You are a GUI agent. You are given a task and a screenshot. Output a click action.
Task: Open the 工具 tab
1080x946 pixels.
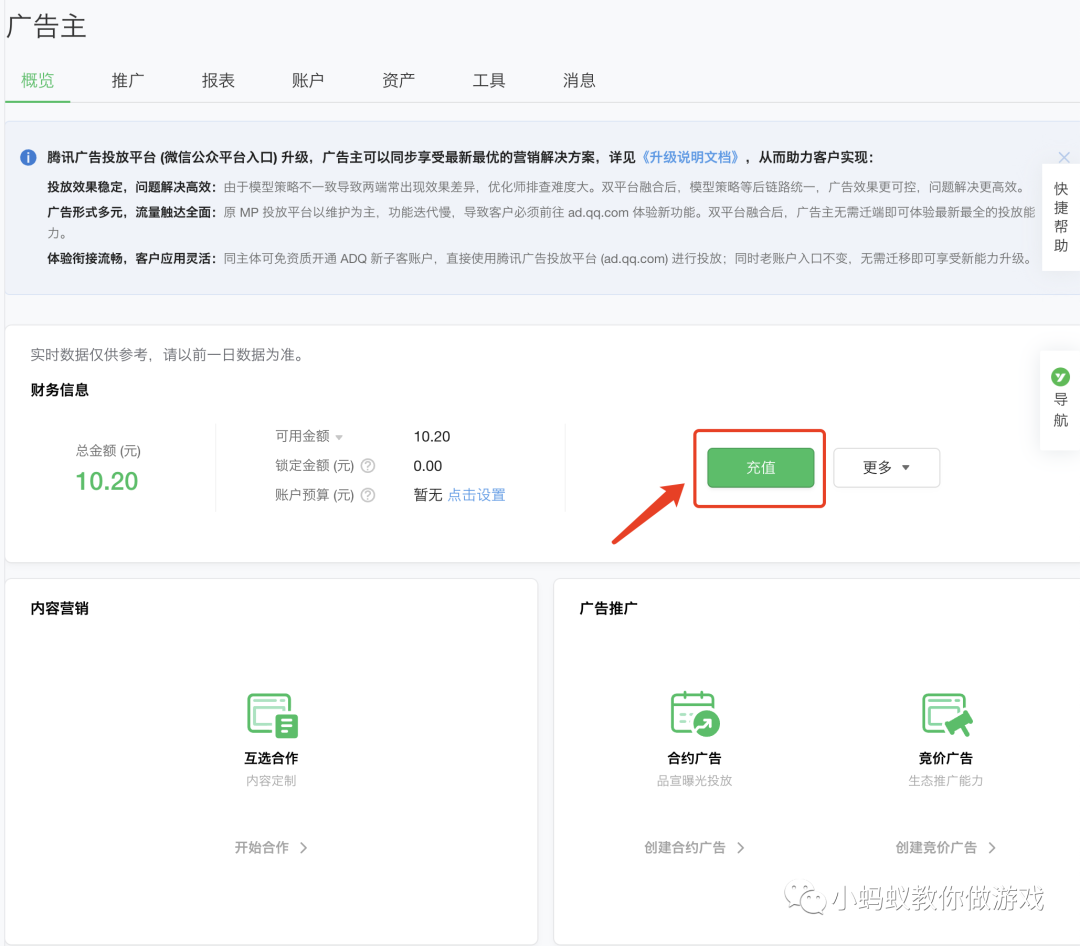(x=489, y=81)
